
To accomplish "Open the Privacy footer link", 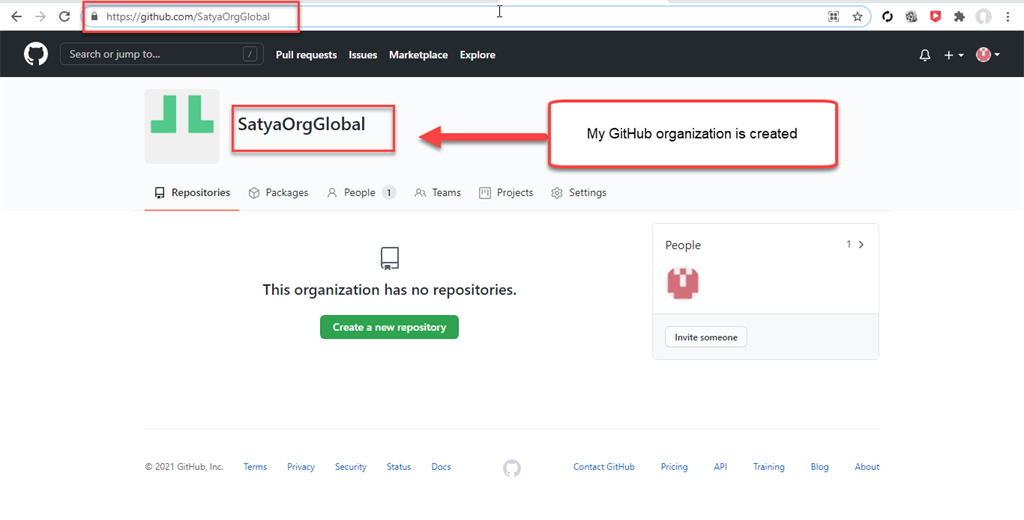I will (x=301, y=466).
